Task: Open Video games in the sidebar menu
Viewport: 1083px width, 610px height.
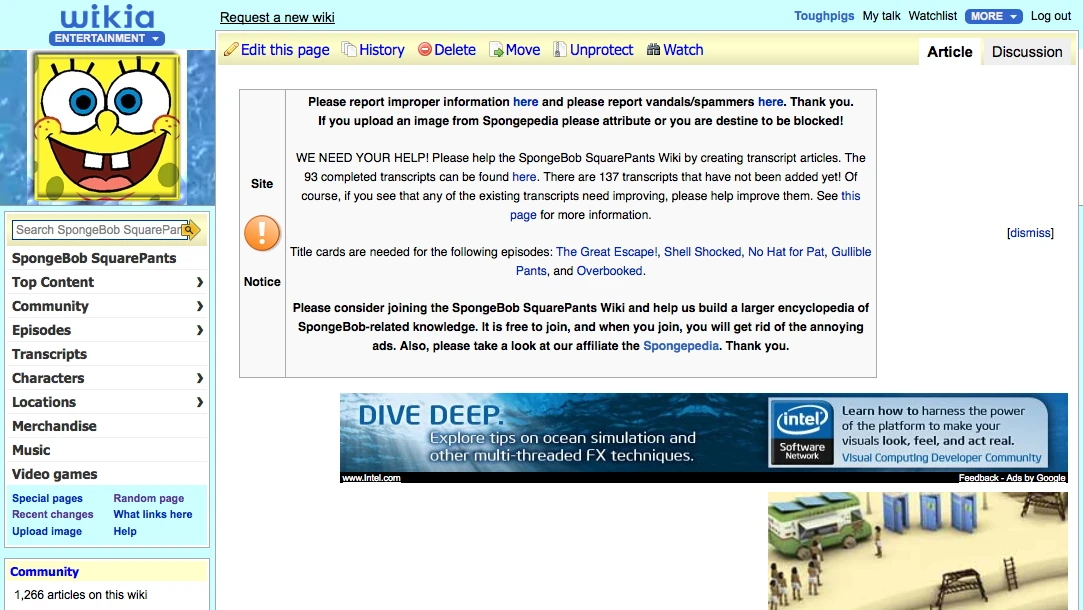Action: [55, 475]
